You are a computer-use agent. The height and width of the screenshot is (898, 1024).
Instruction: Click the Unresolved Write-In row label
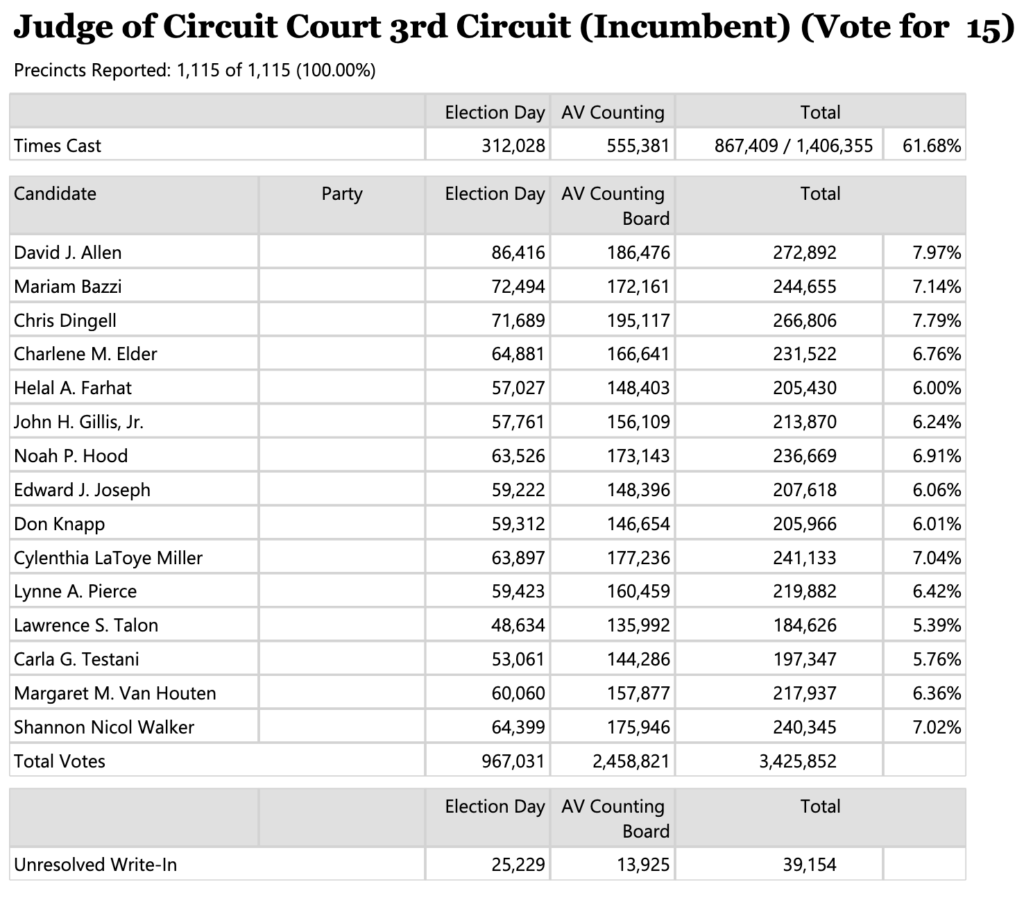point(95,864)
